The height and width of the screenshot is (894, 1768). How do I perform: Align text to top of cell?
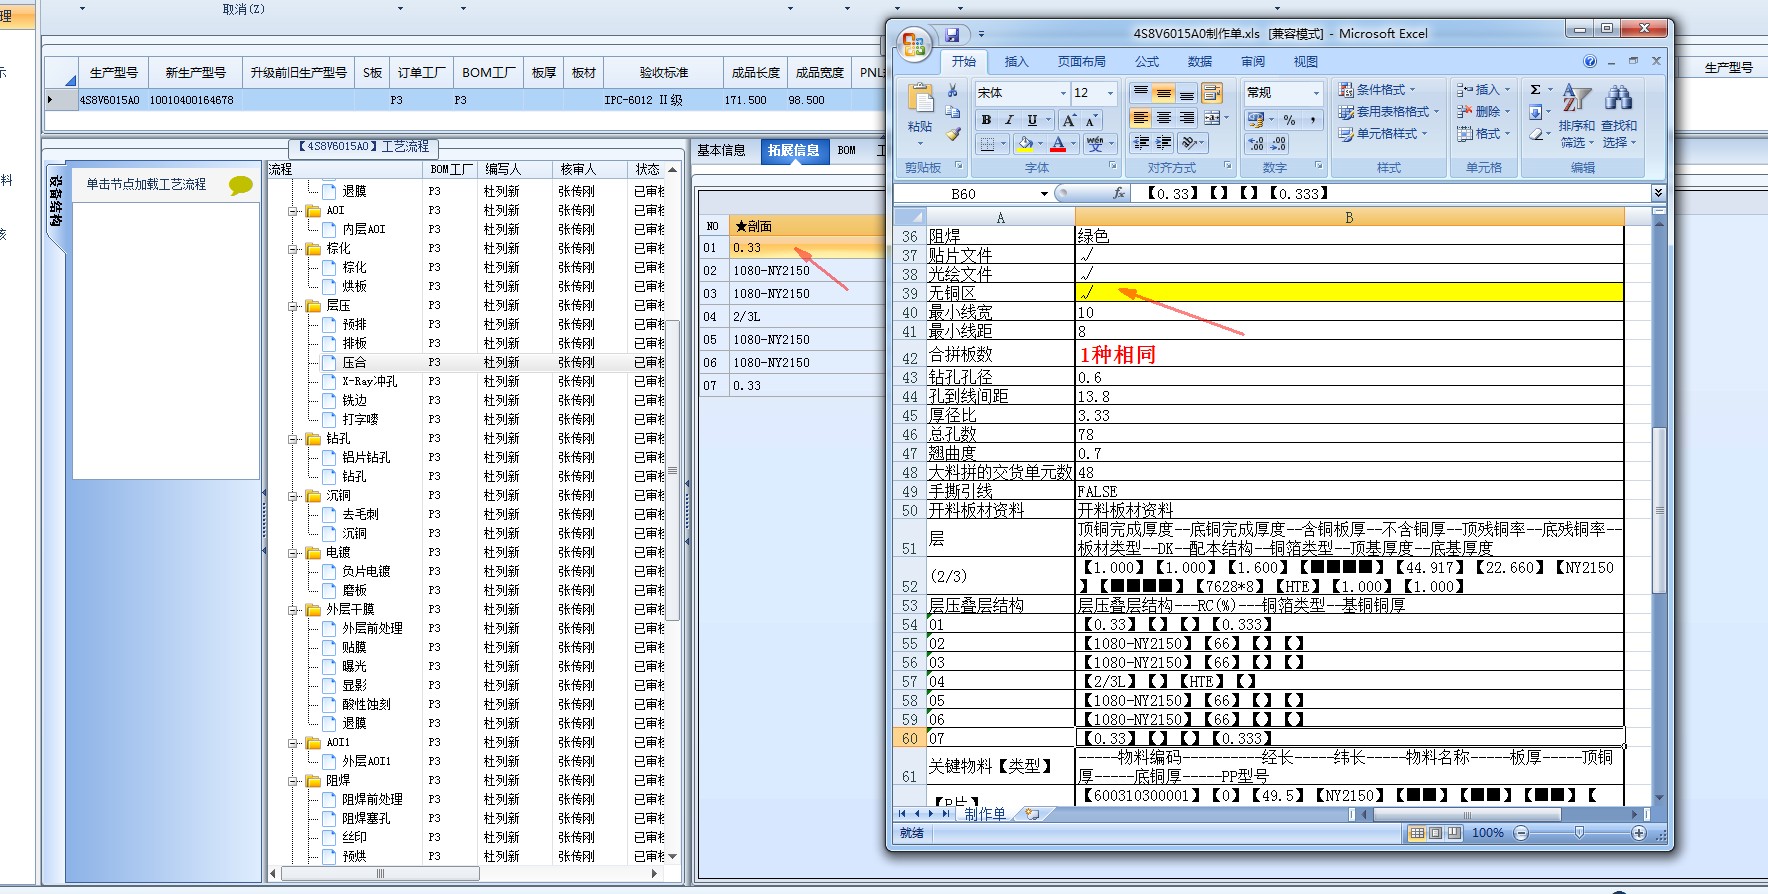click(1140, 93)
